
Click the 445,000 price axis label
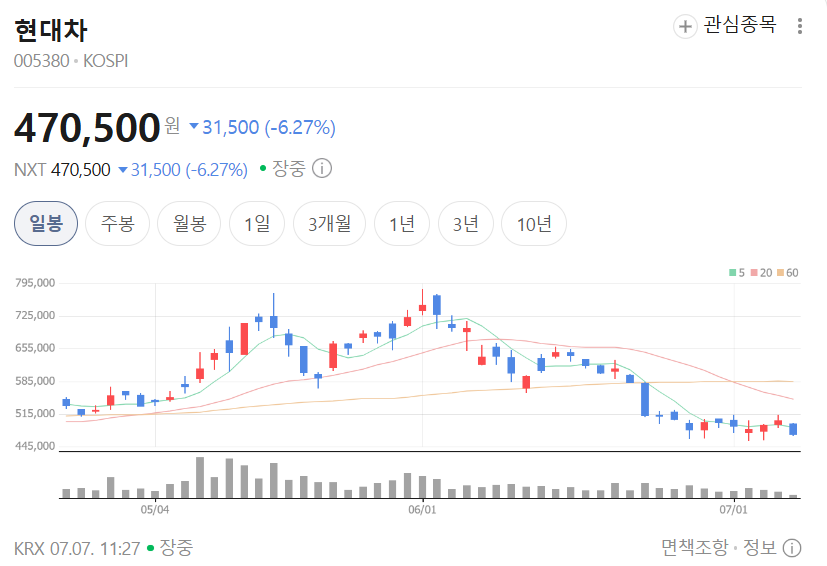35,446
